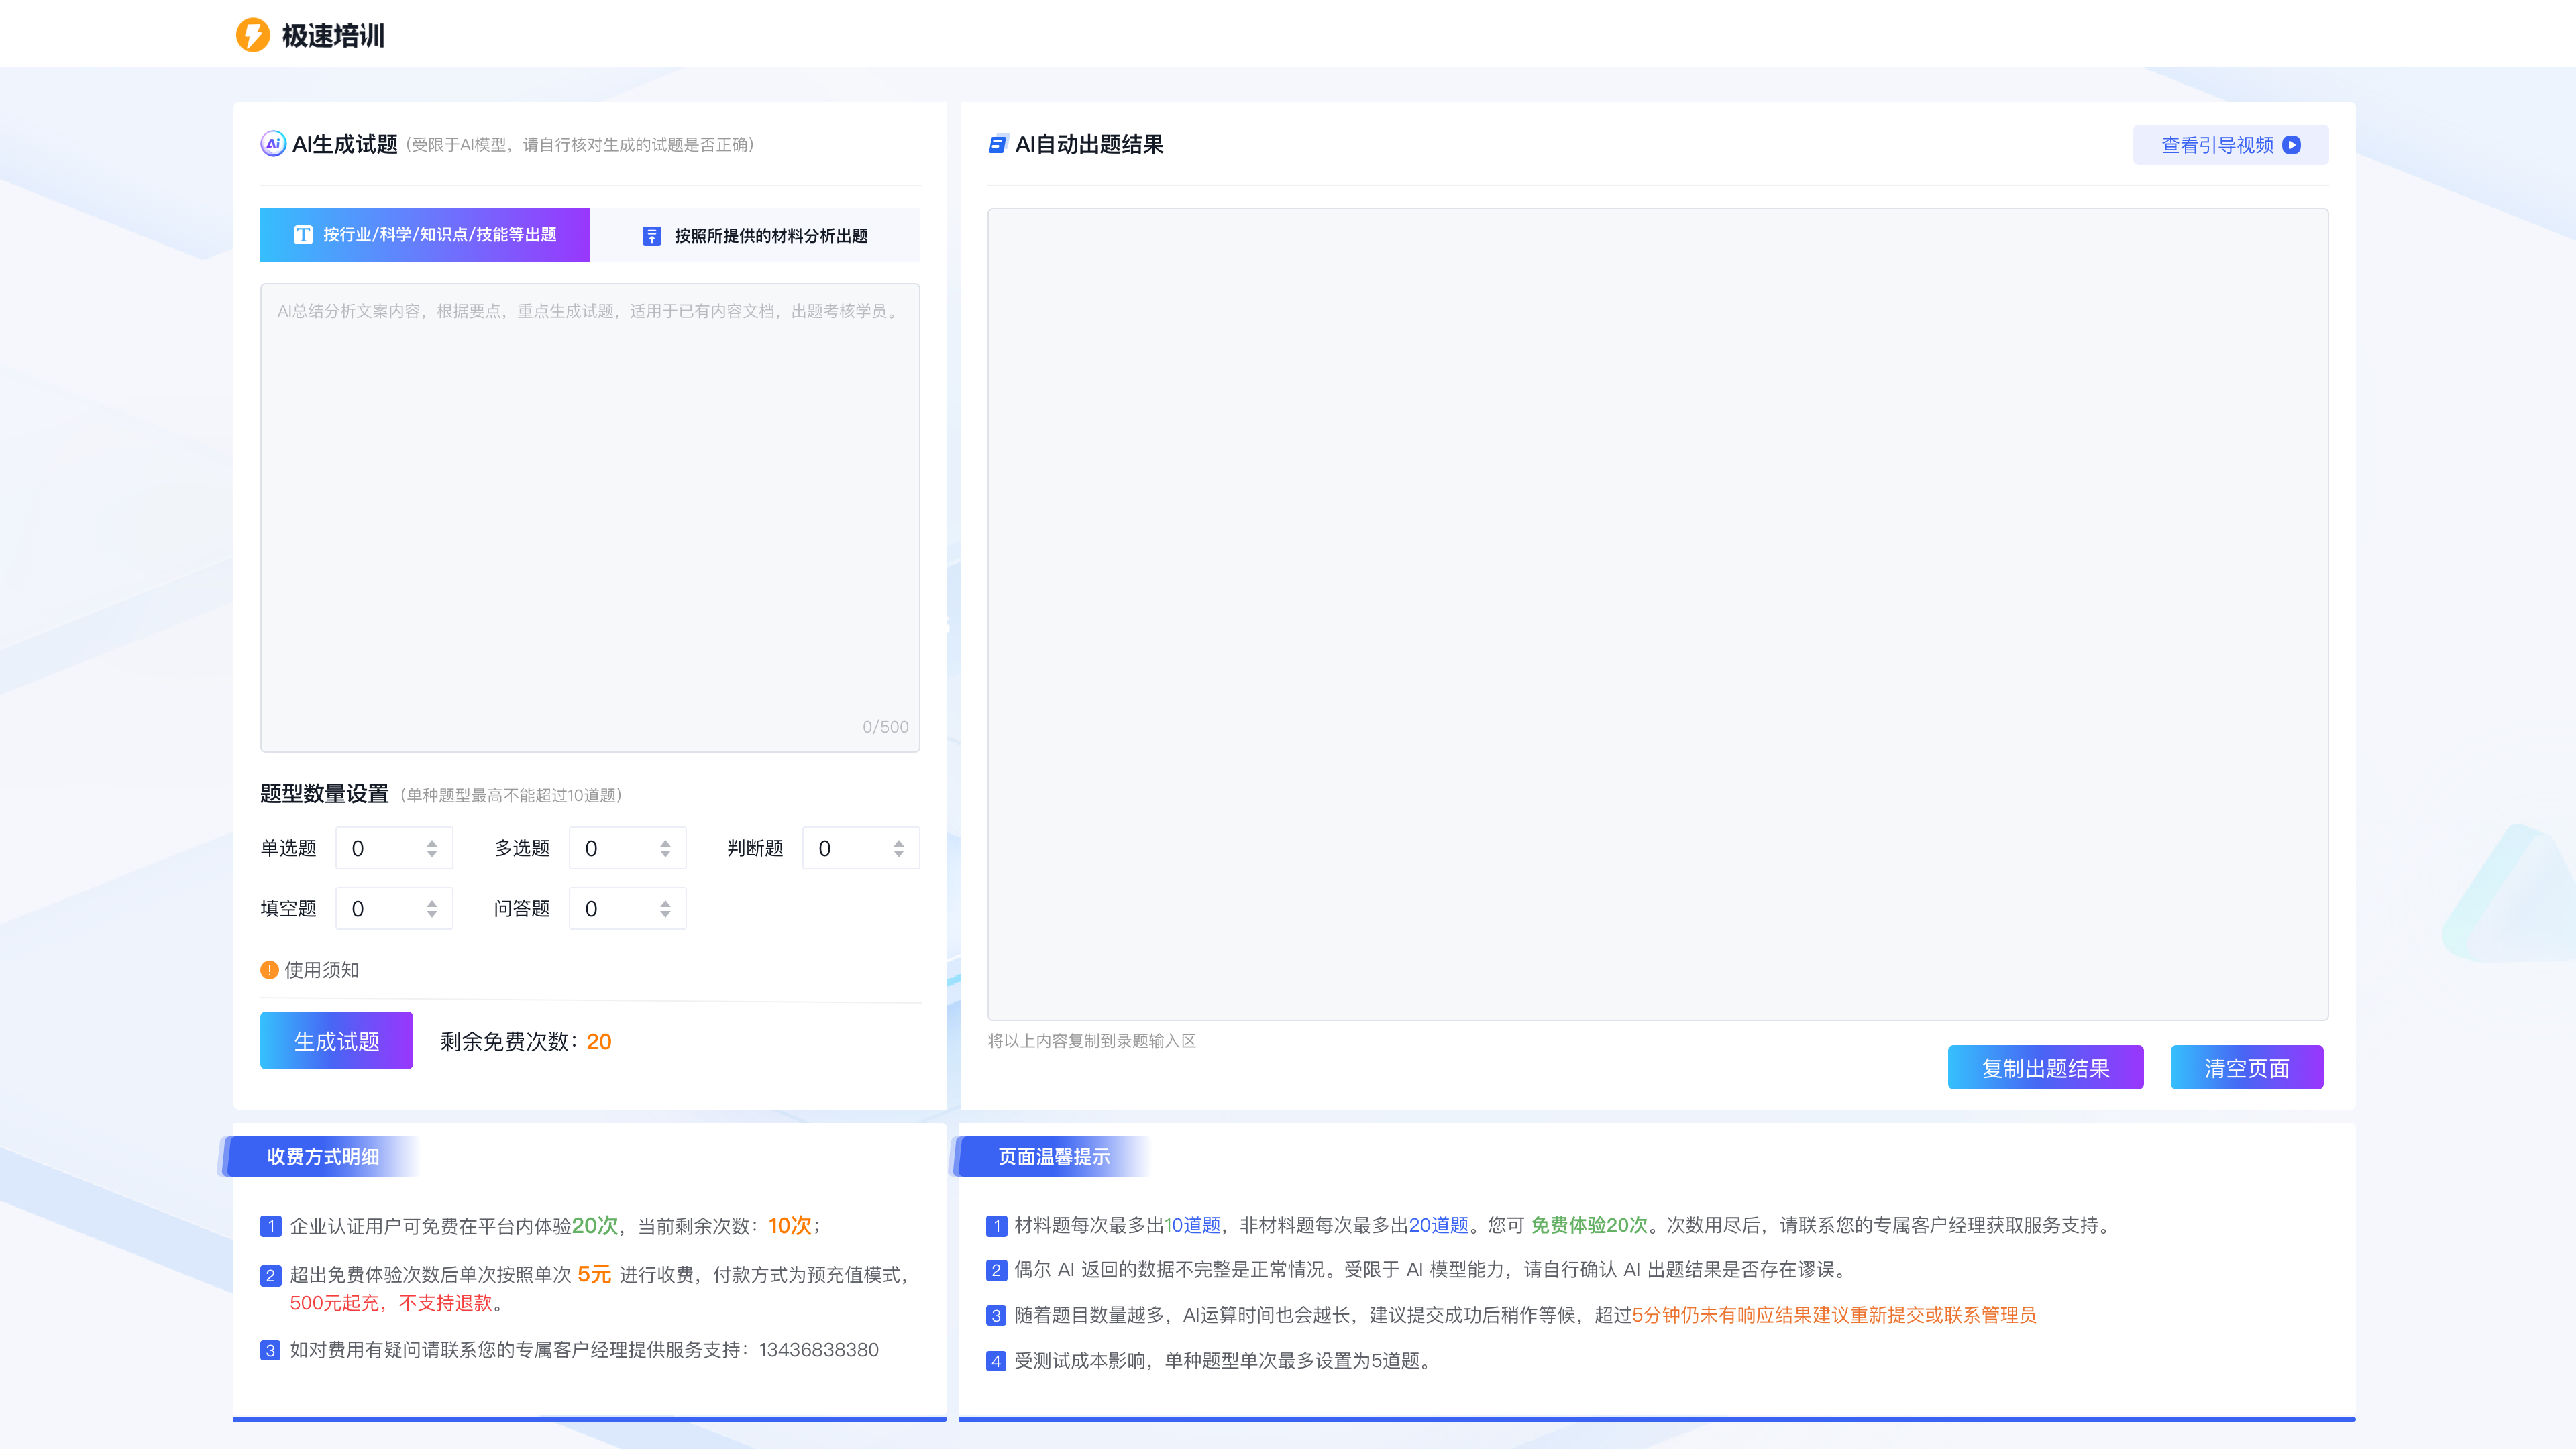Click the 受测试成本影响 tip line
Screen dimensions: 2576x1449
(x=1224, y=1361)
